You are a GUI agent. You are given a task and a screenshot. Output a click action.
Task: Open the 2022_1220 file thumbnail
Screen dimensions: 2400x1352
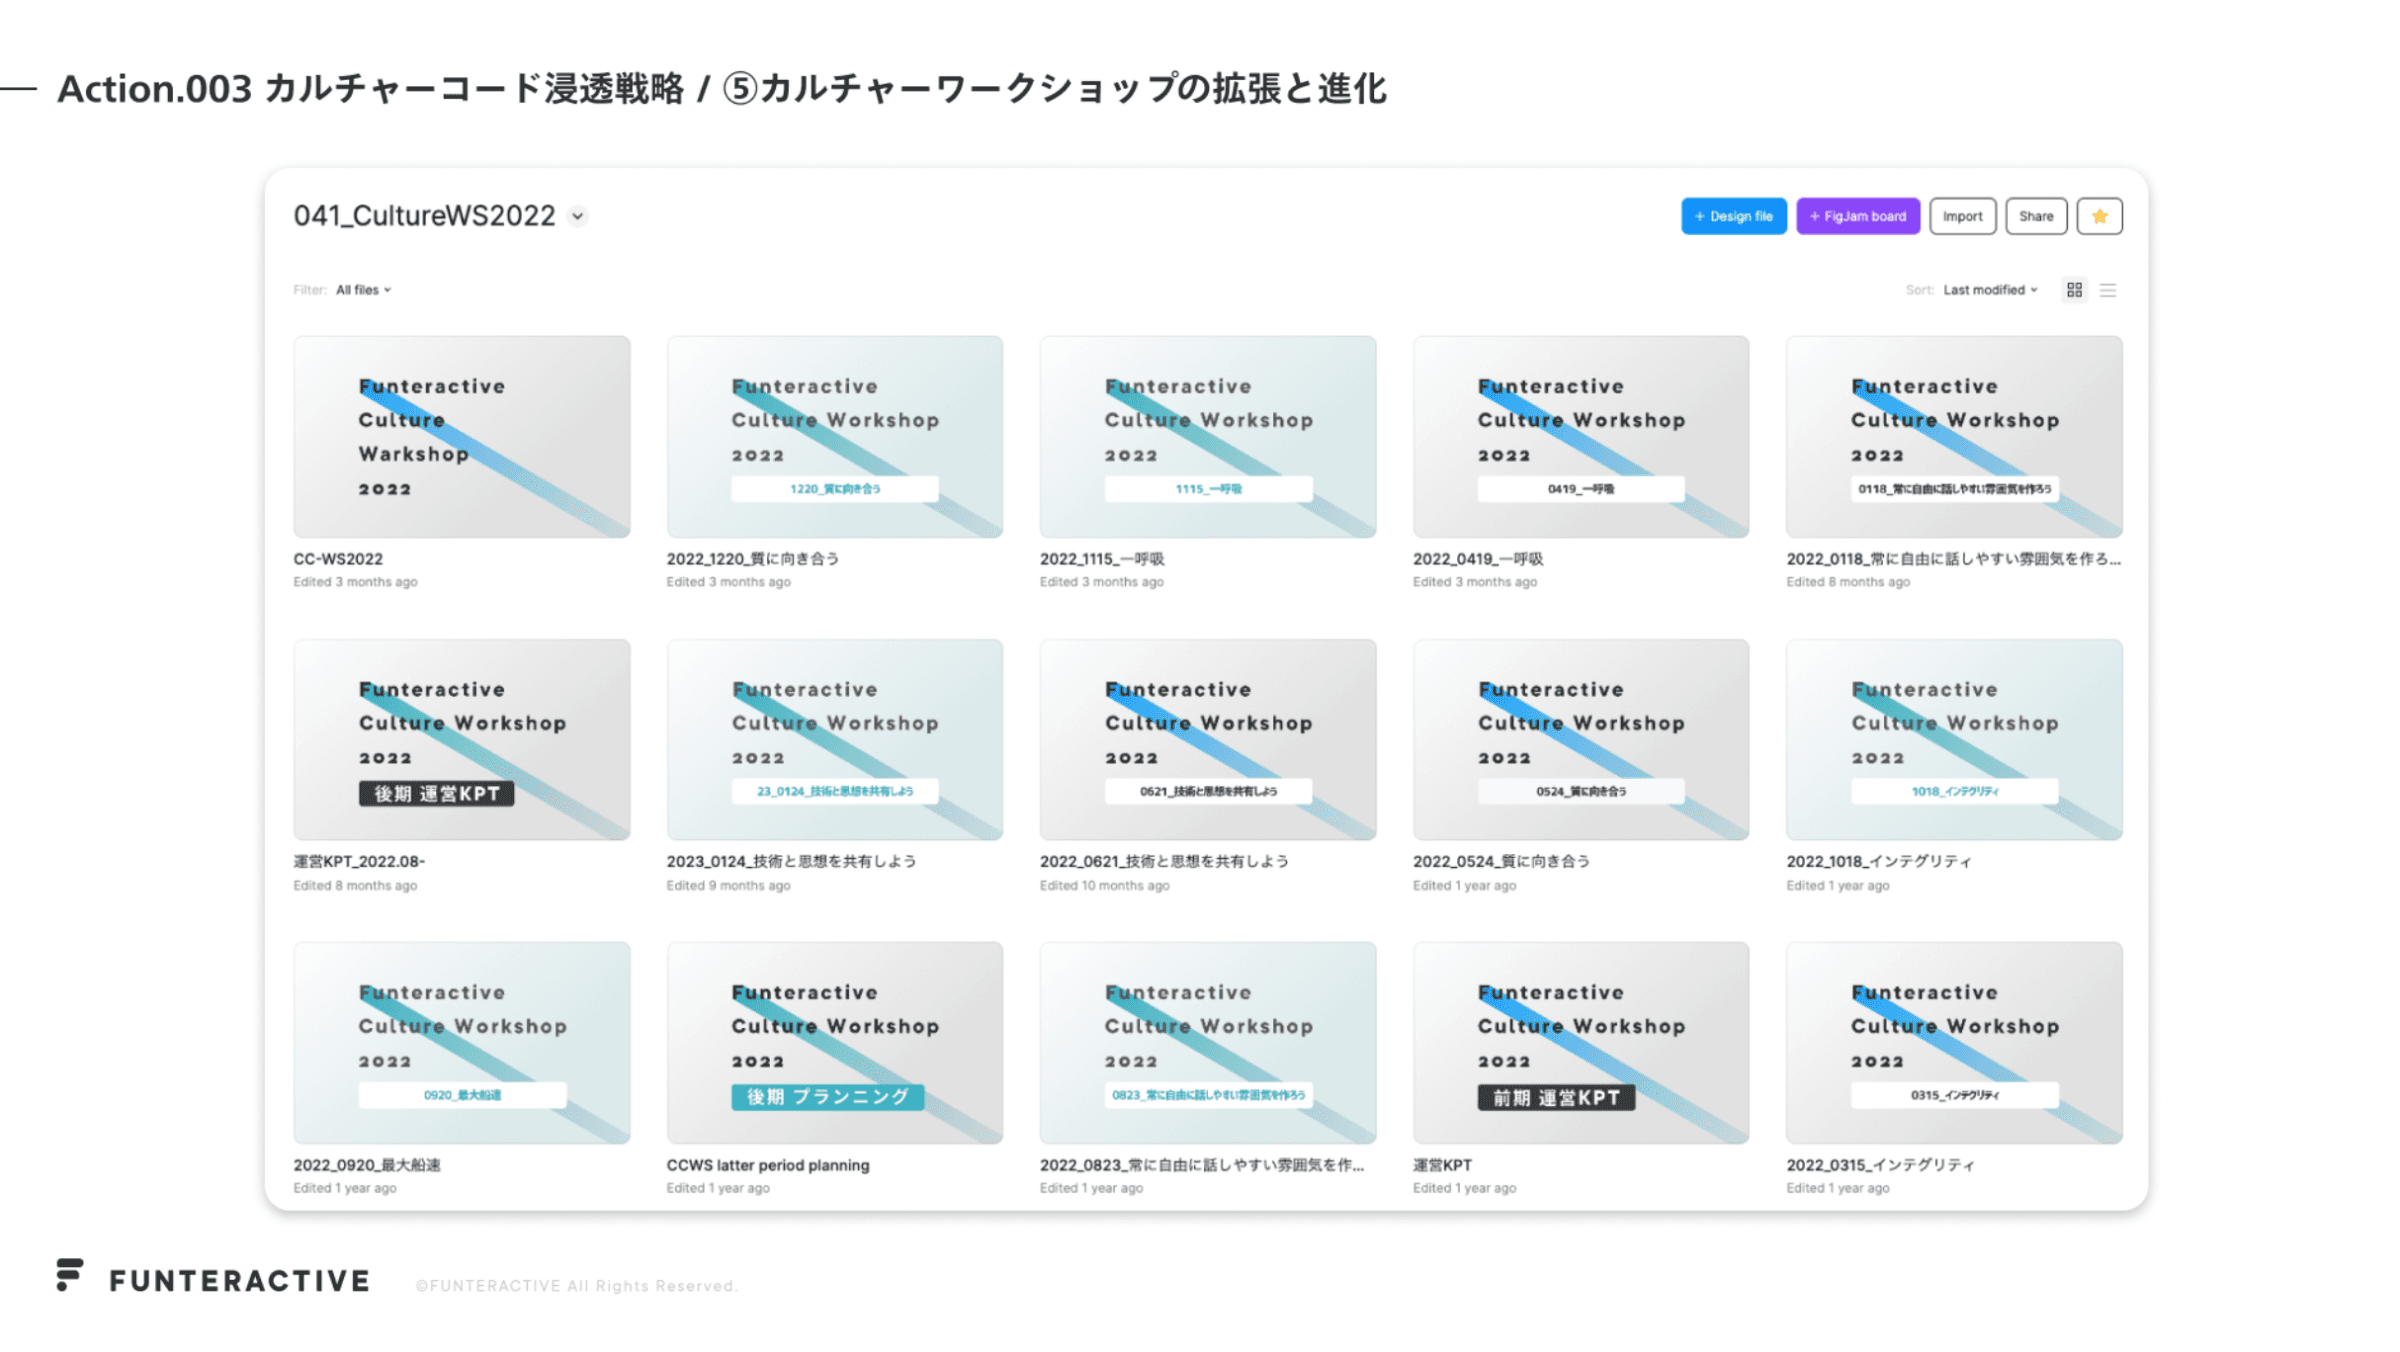pos(834,437)
